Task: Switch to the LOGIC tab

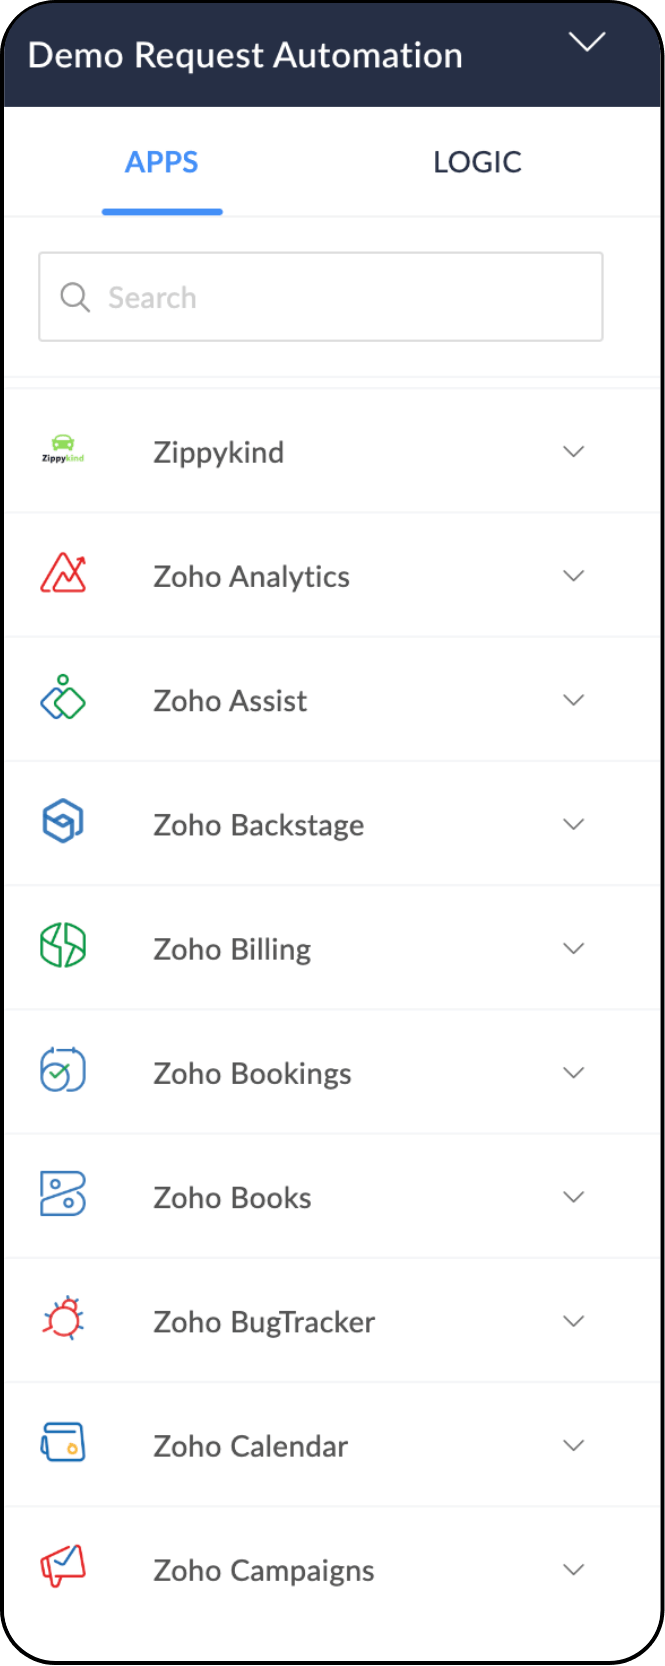Action: pos(477,162)
